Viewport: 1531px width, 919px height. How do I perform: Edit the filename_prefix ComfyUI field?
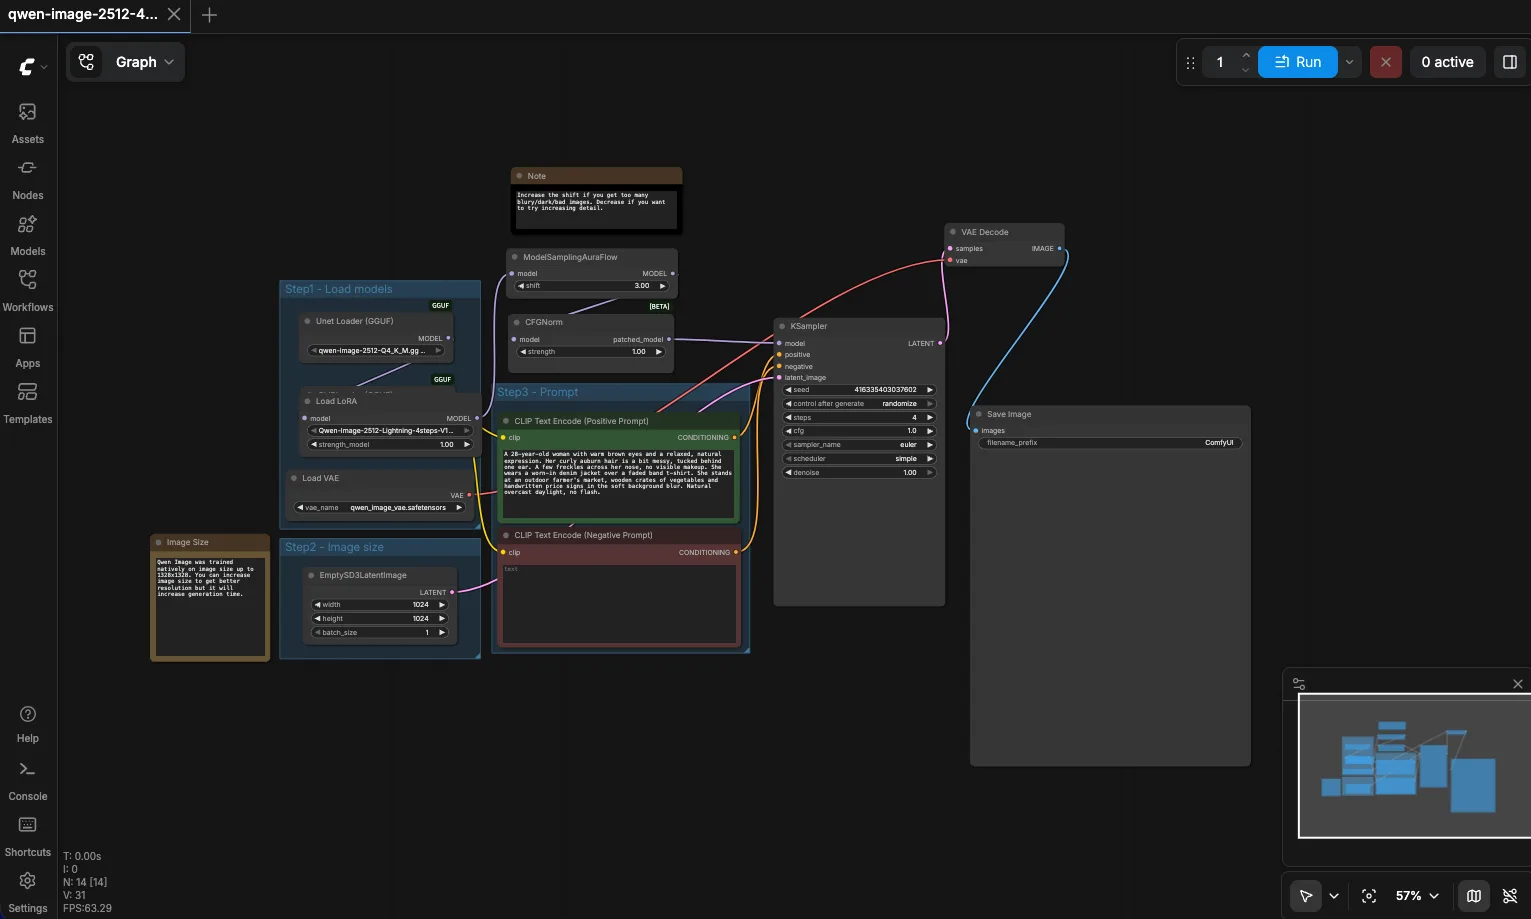1110,443
